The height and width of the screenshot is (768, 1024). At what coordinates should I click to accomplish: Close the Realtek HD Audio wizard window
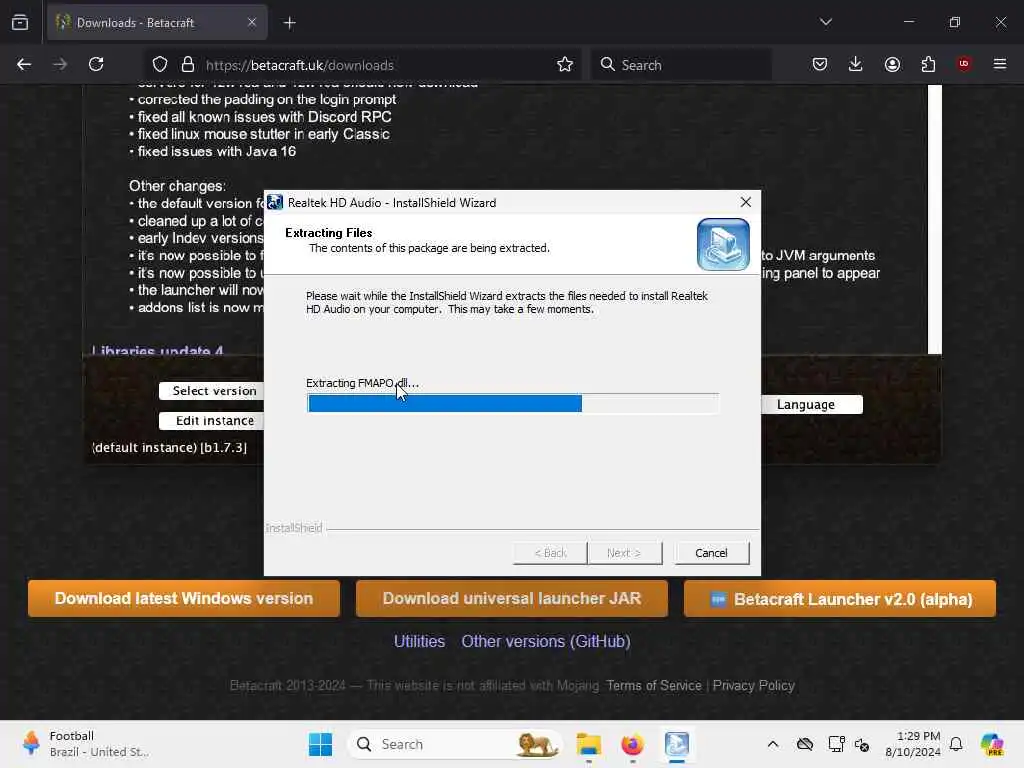(746, 202)
